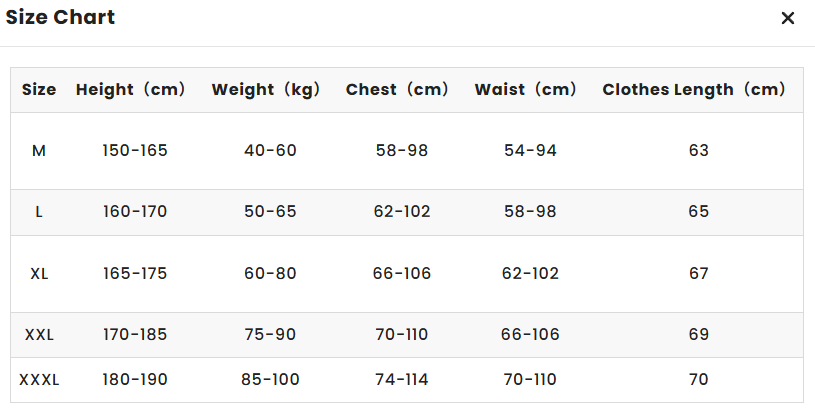Select the L size row label
The width and height of the screenshot is (815, 419).
pyautogui.click(x=39, y=212)
